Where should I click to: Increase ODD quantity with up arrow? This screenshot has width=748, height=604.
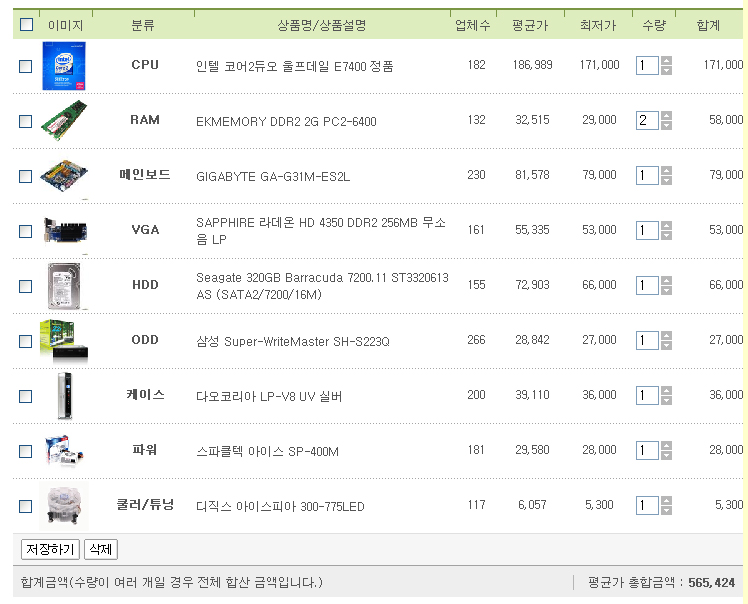(666, 336)
